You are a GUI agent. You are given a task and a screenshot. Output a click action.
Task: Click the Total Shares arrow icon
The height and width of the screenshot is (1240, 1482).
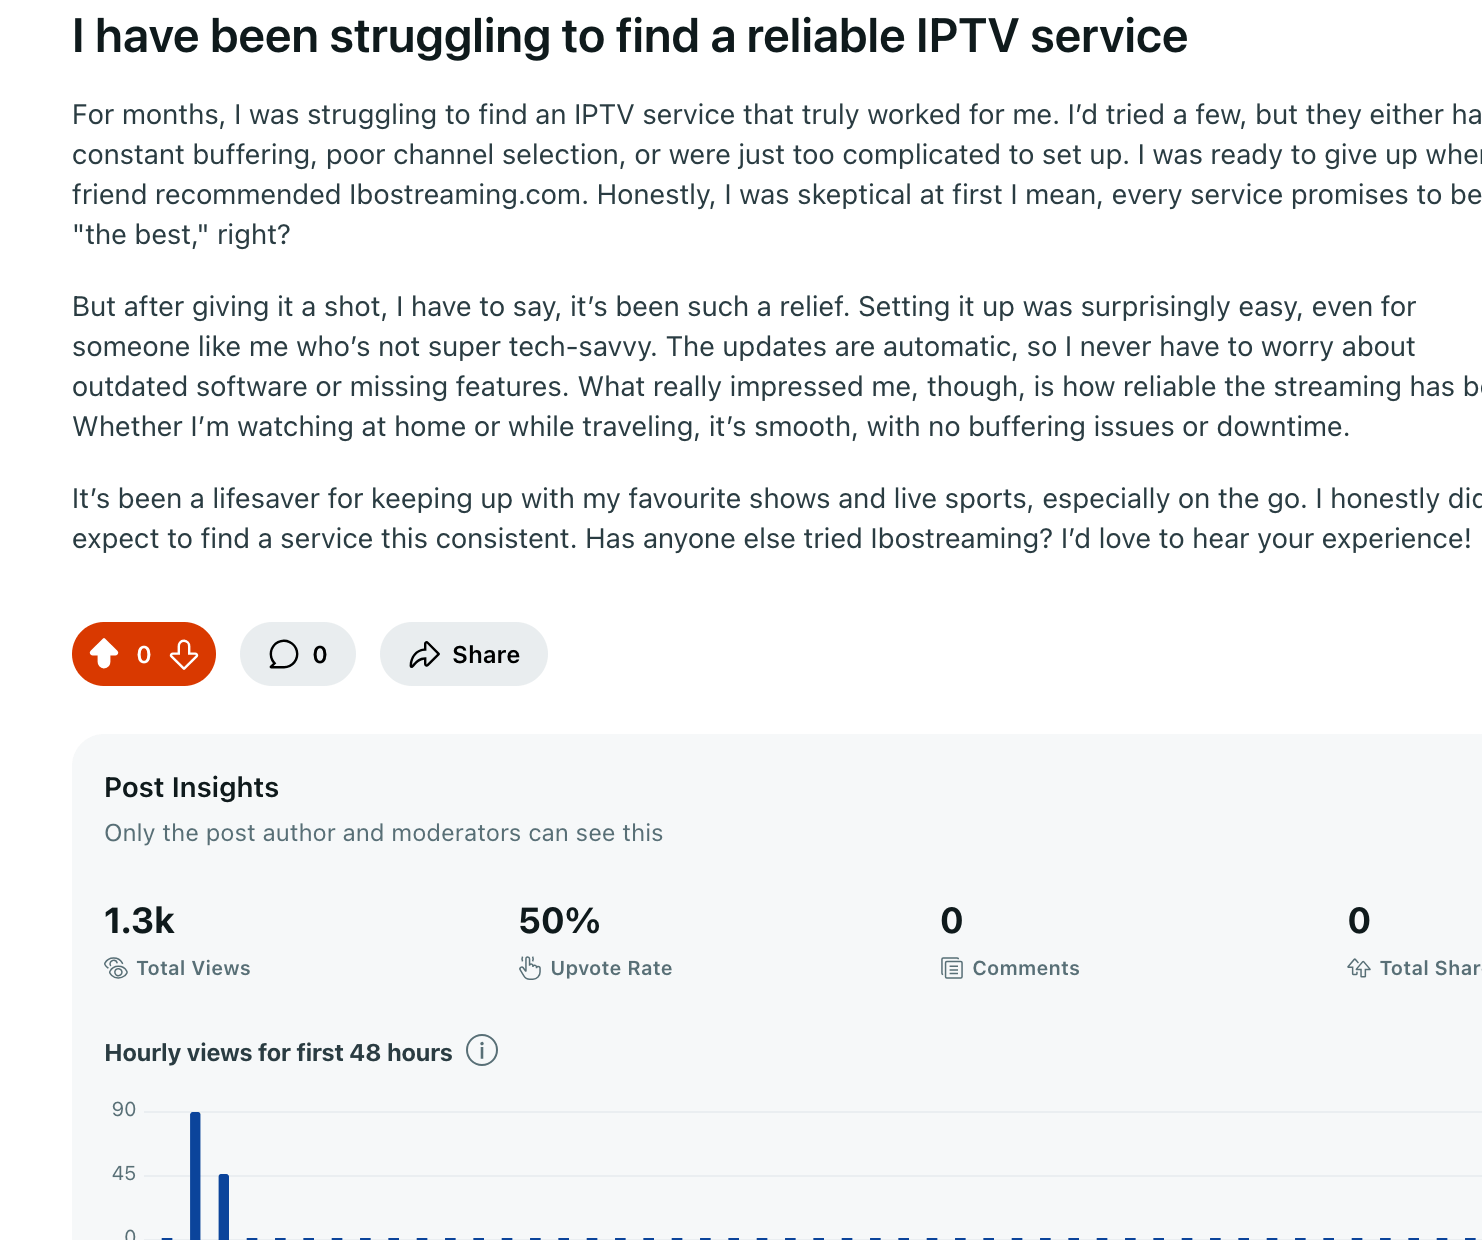click(x=1359, y=968)
